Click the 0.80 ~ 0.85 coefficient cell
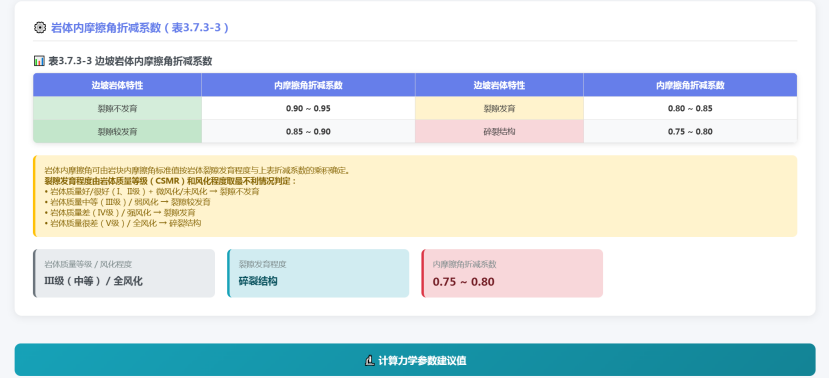Screen dimensions: 830x378 tap(690, 109)
